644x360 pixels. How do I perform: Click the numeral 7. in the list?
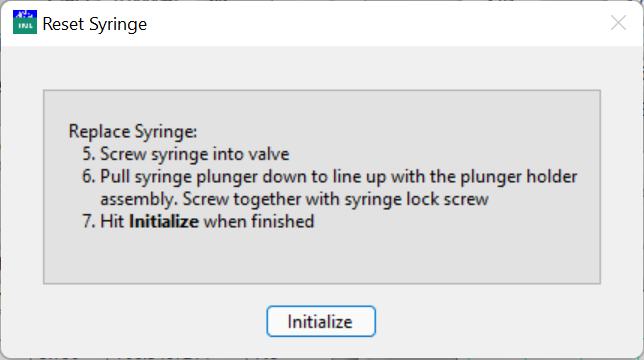tap(89, 222)
